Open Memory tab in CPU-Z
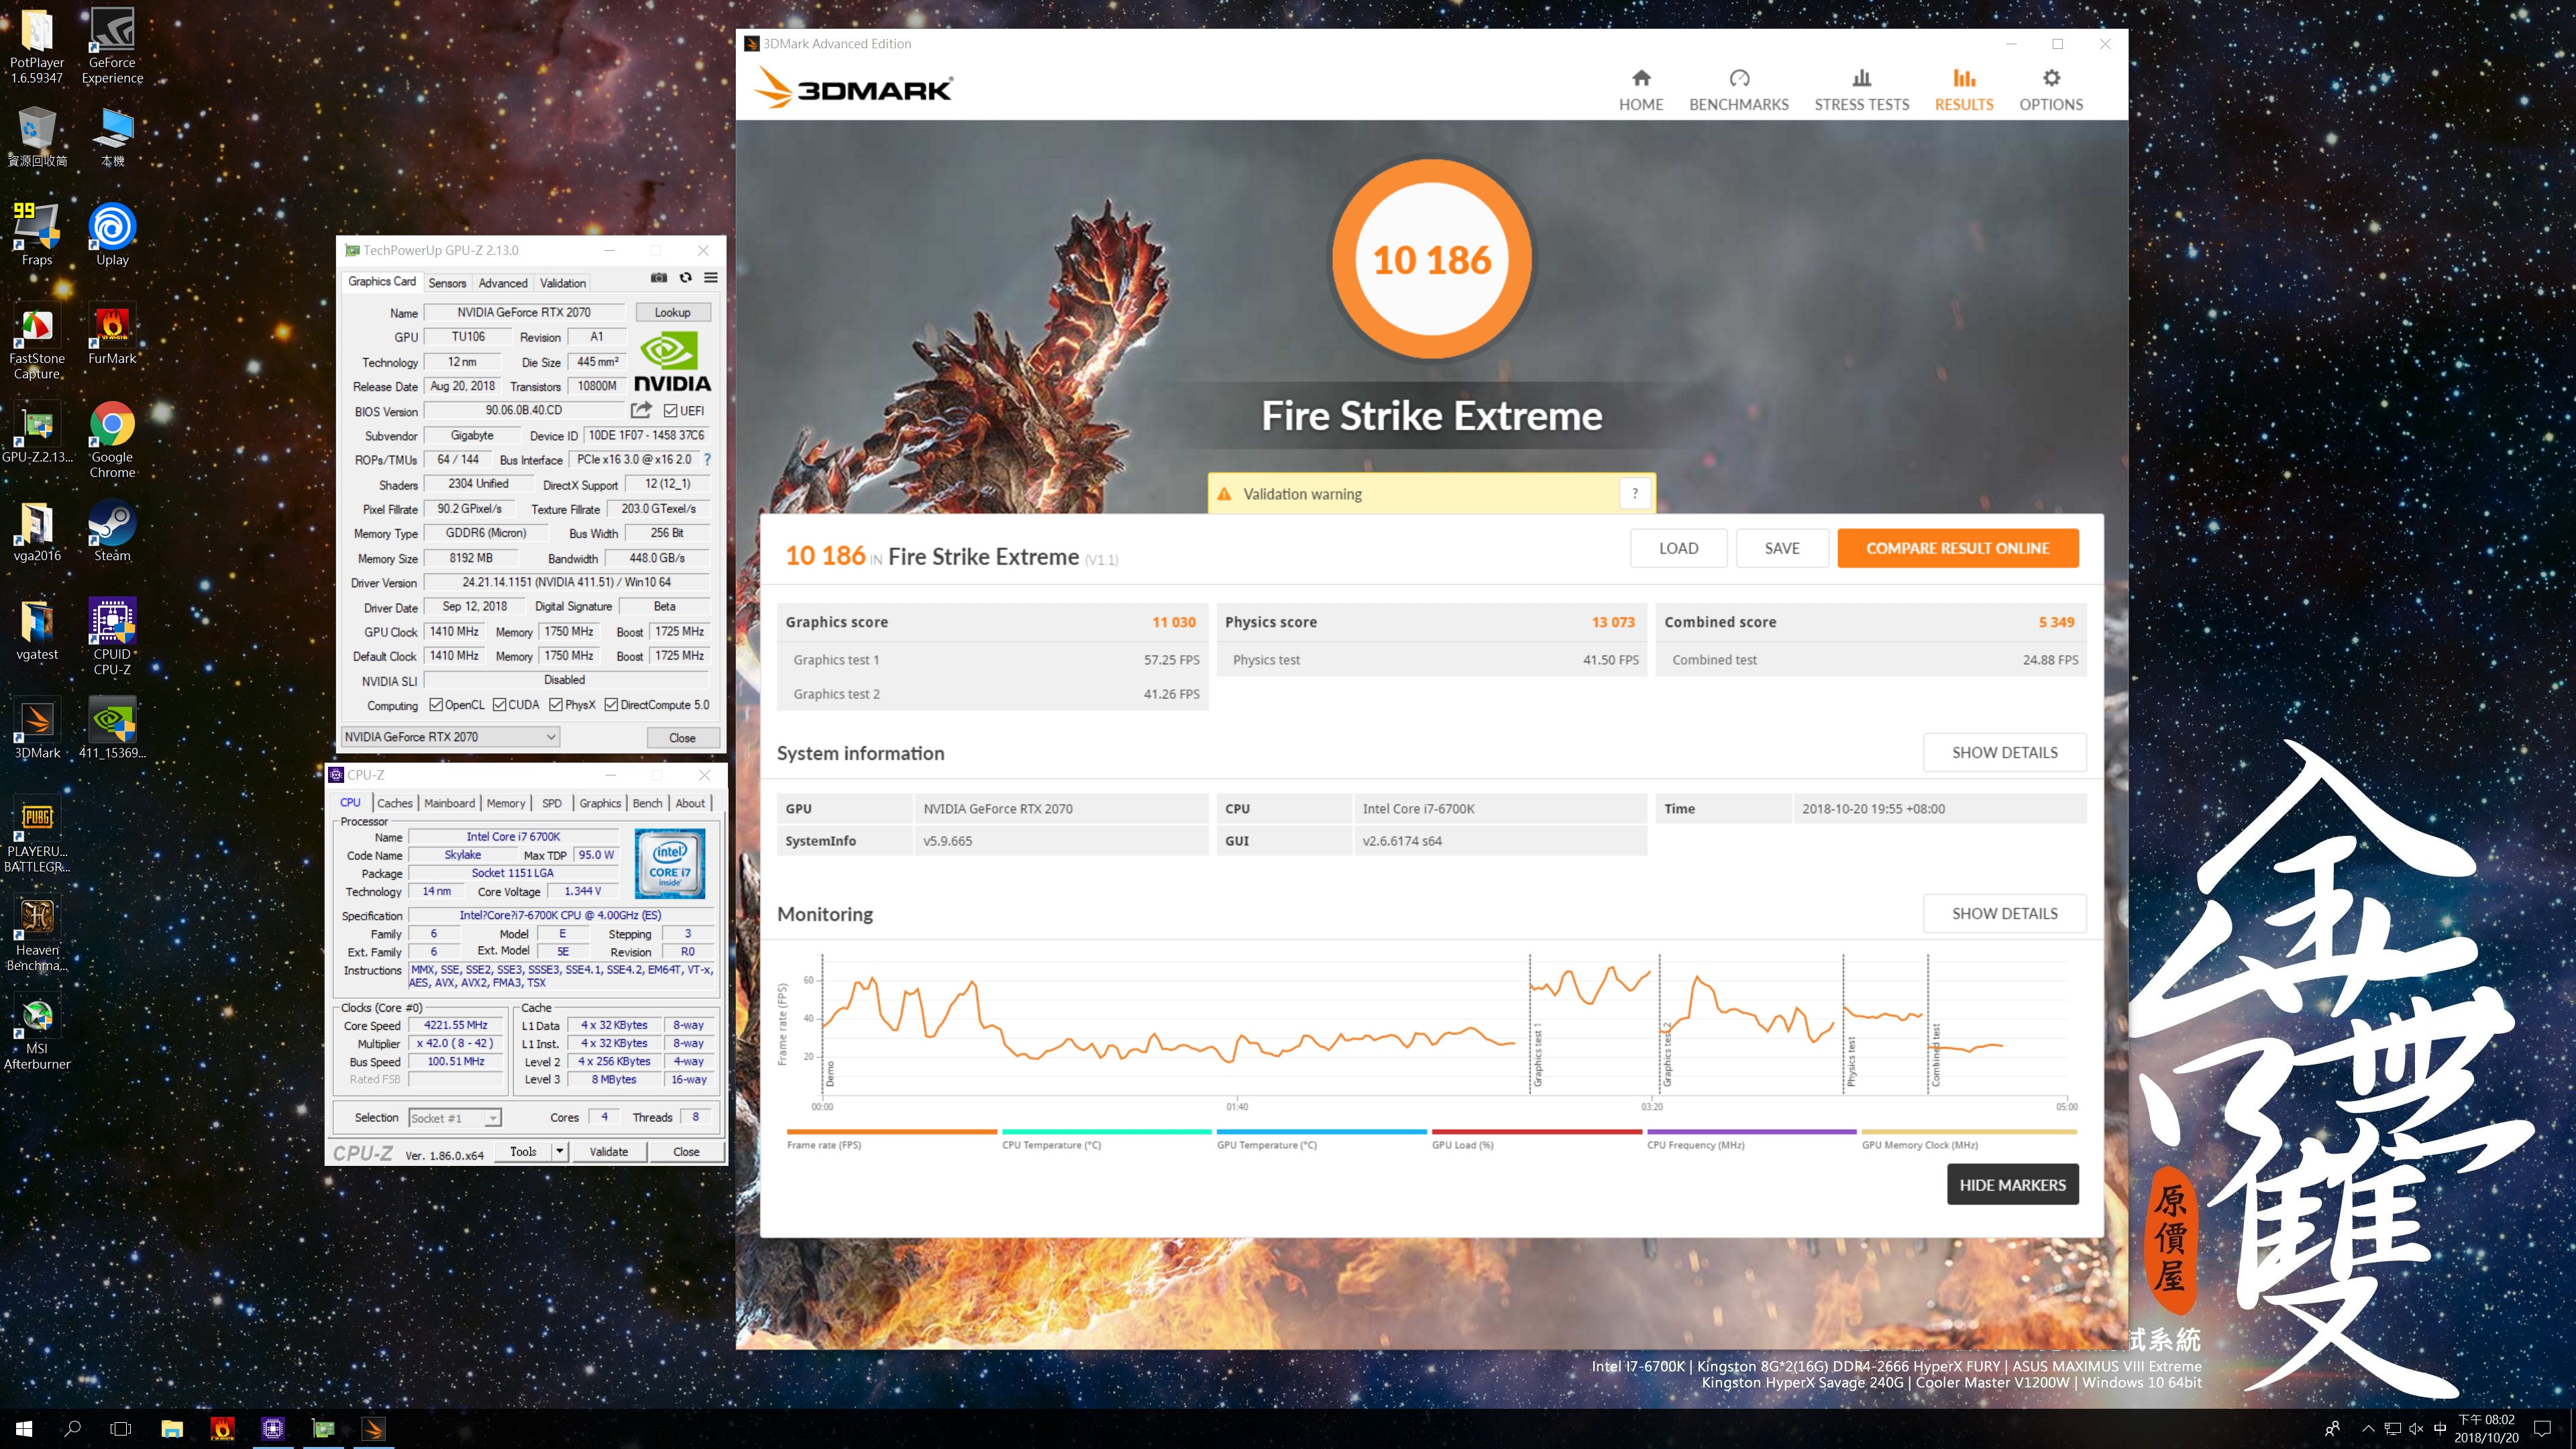Image resolution: width=2576 pixels, height=1449 pixels. 506,803
